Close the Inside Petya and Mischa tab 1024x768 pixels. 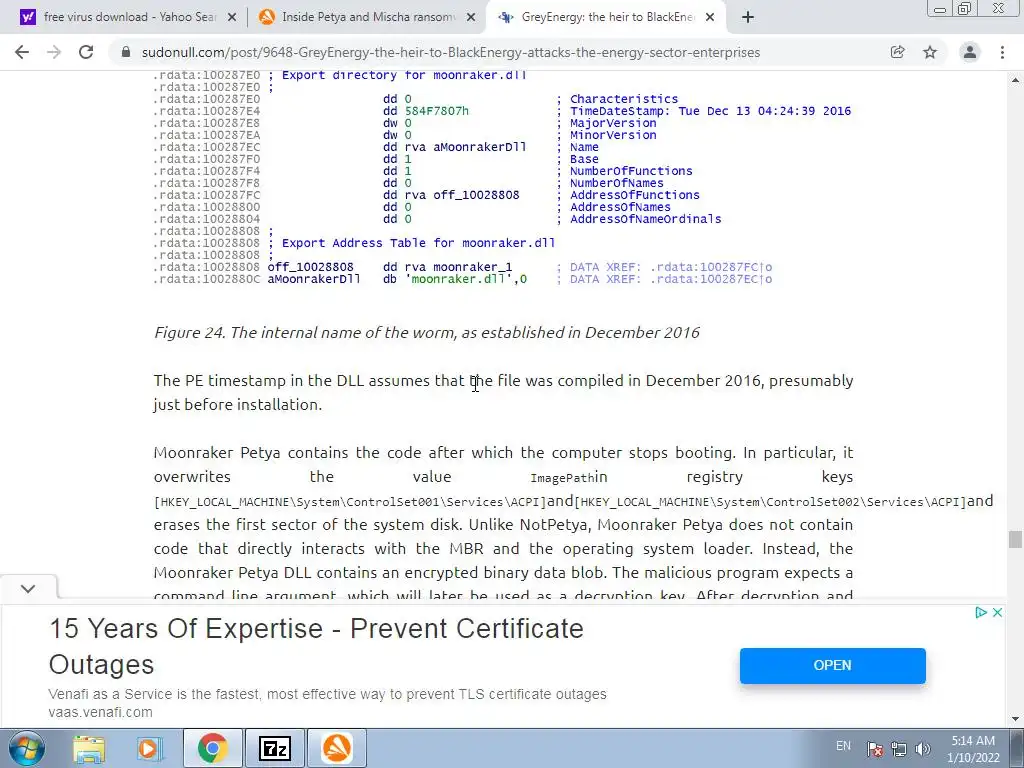pyautogui.click(x=471, y=18)
